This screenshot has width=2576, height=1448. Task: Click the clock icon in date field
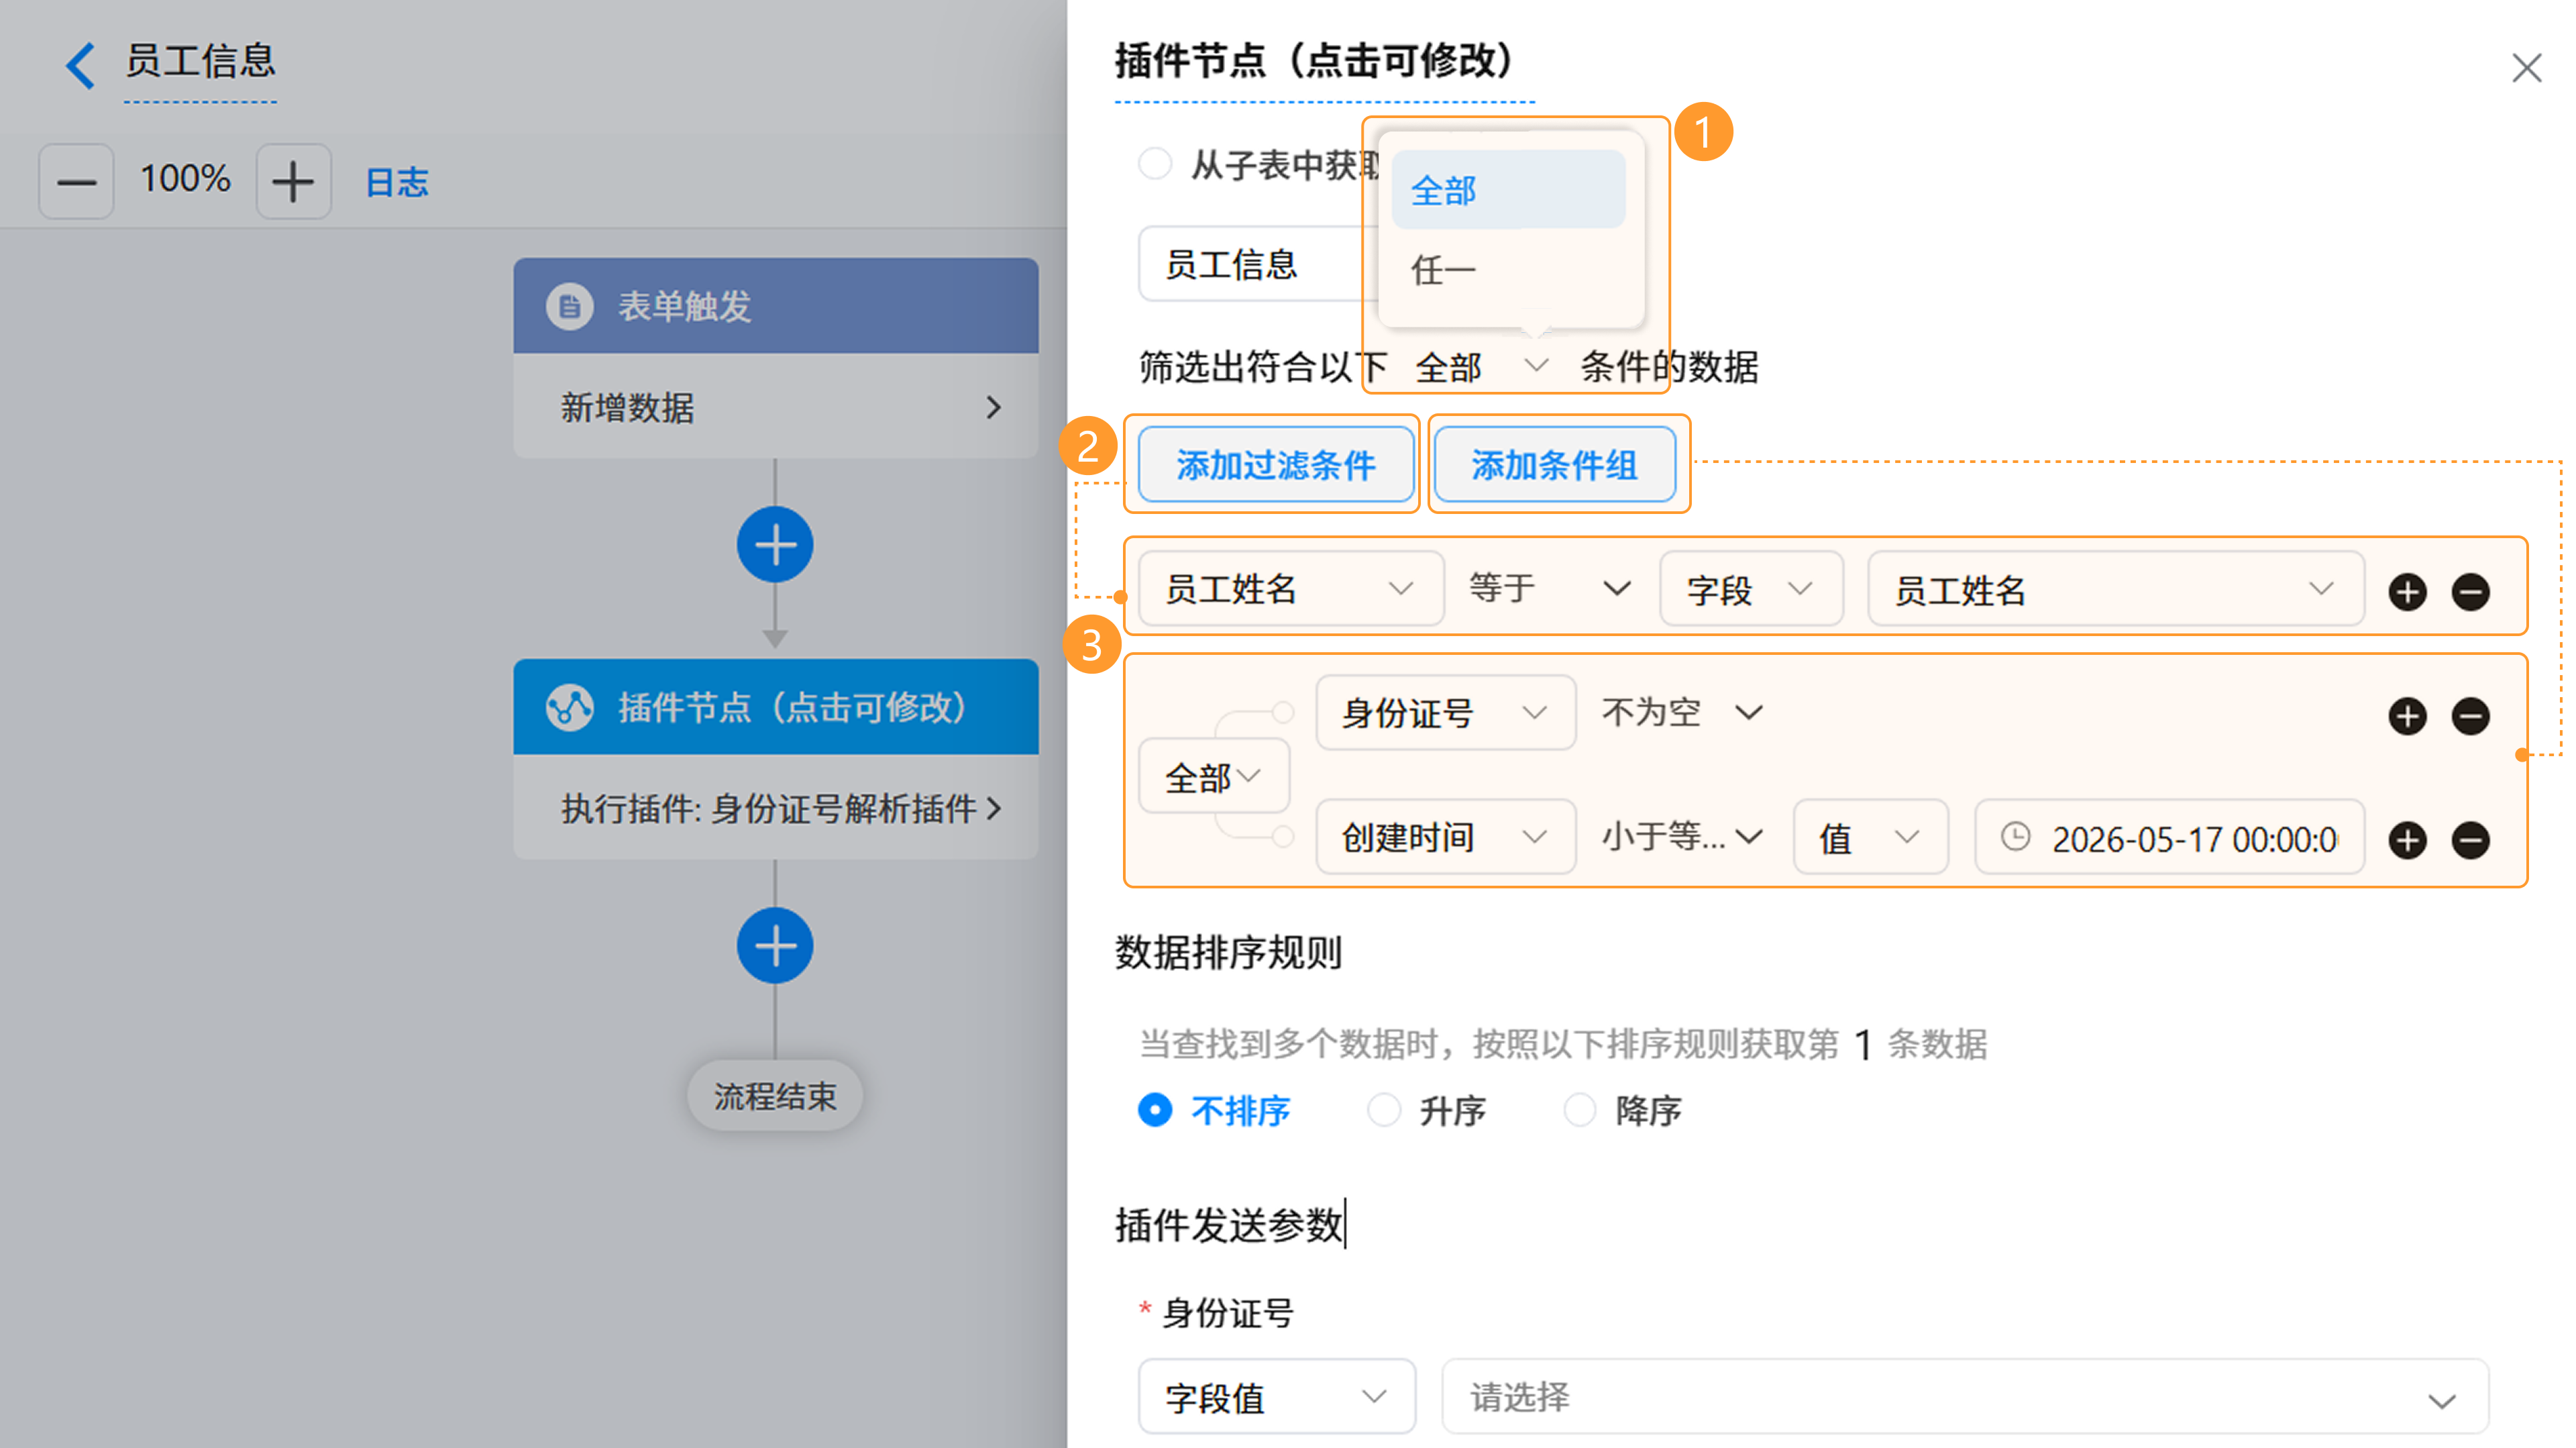point(2015,837)
